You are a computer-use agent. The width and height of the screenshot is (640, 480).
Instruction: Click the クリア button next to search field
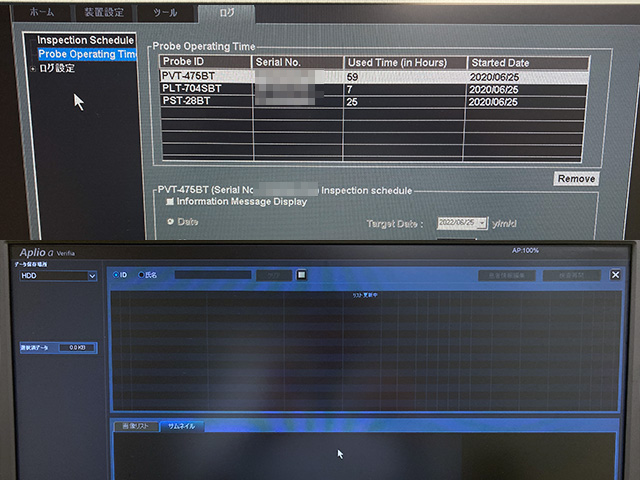pos(274,276)
